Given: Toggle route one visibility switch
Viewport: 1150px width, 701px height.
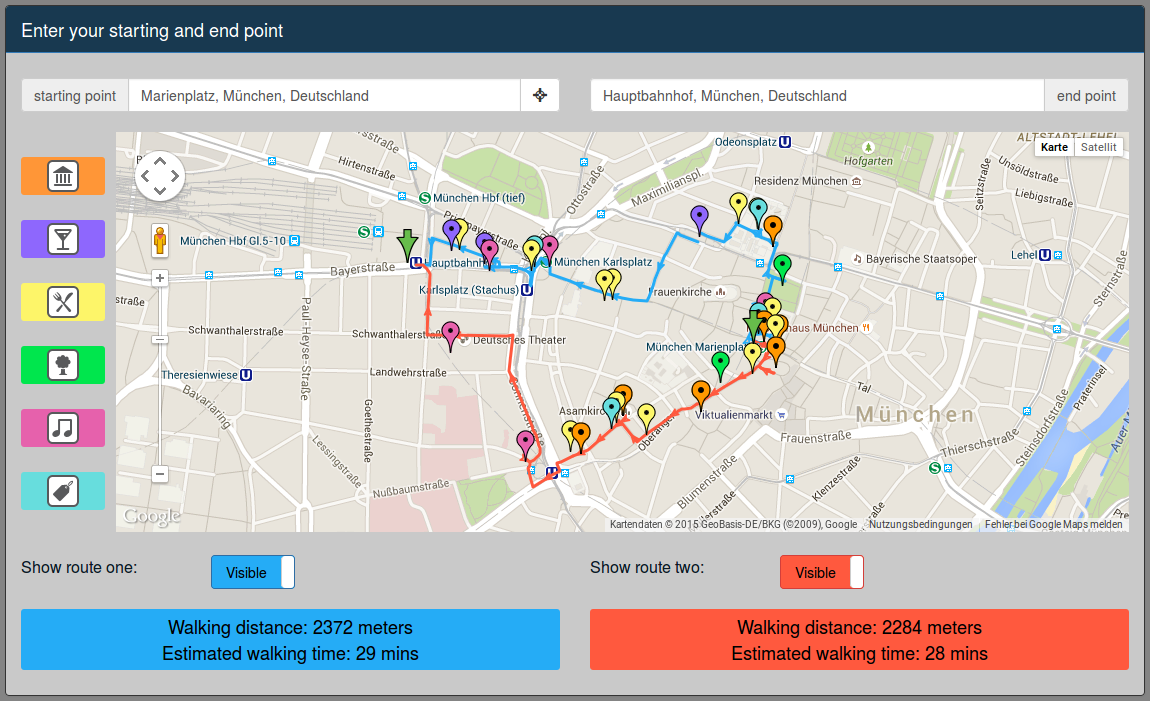Looking at the screenshot, I should 253,572.
